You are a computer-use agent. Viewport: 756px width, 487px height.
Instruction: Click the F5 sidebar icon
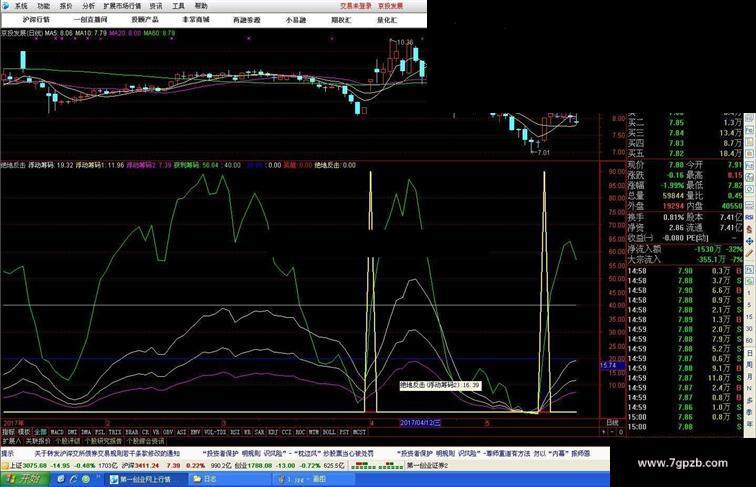pyautogui.click(x=749, y=270)
